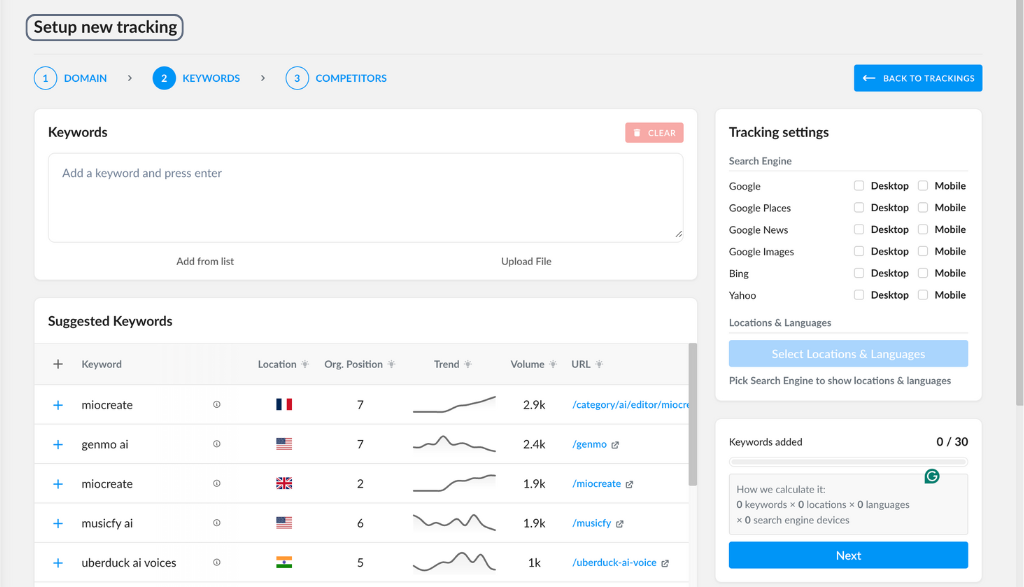
Task: Click suggested keywords table scrollbar
Action: [x=693, y=415]
